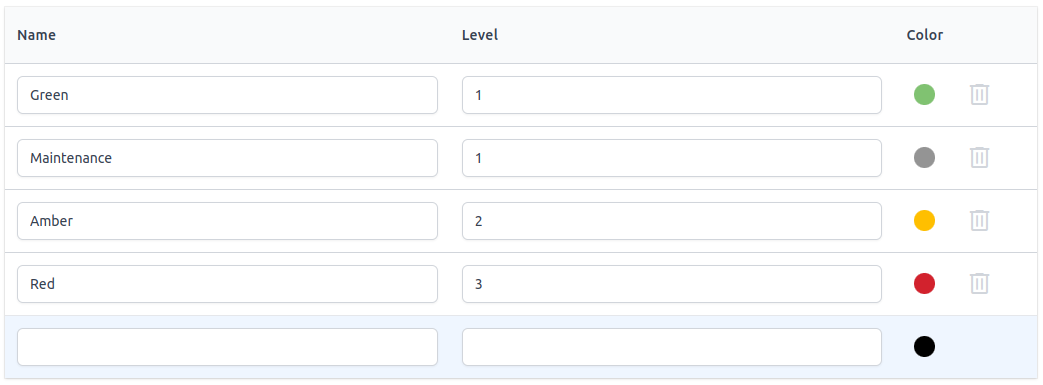Focus the Maintenance name field

[x=227, y=158]
